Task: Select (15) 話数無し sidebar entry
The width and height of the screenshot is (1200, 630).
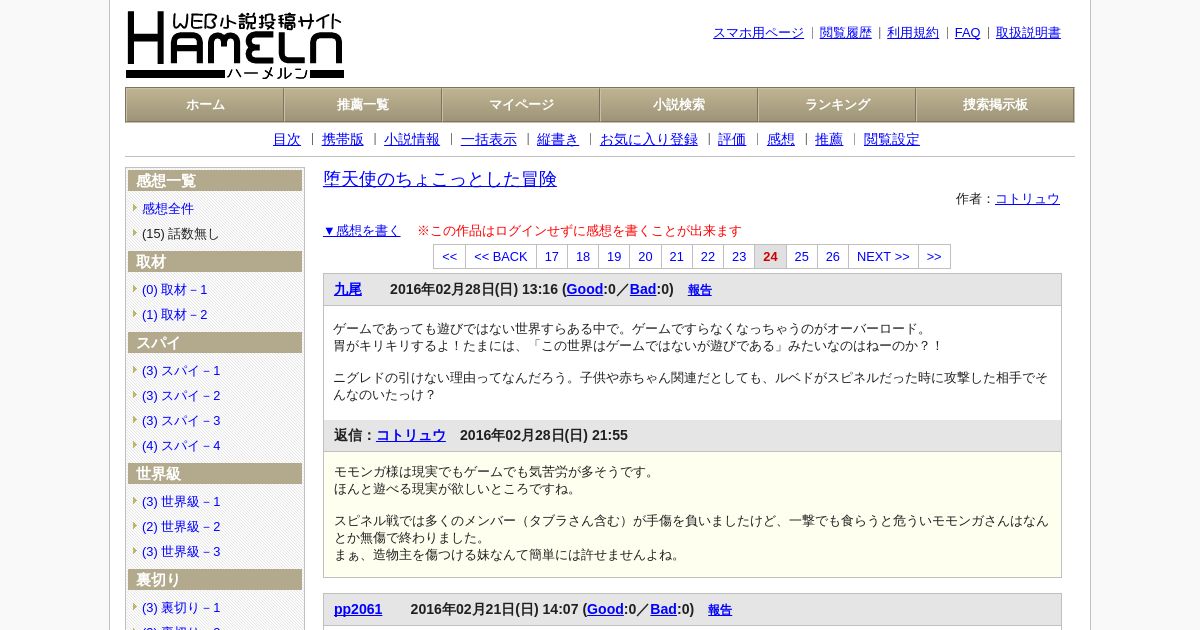Action: point(180,234)
